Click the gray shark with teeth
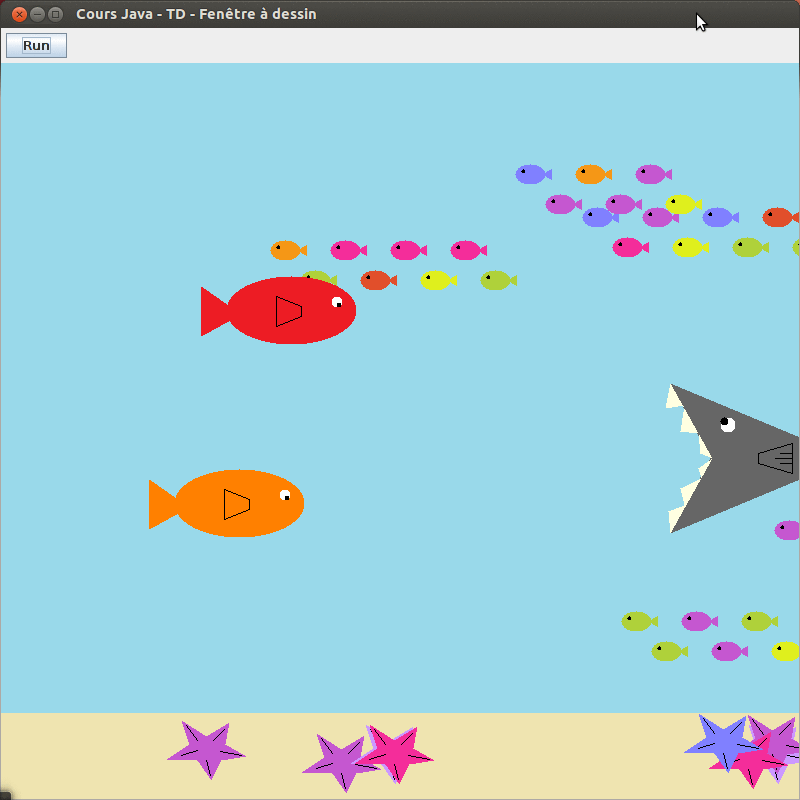 (733, 458)
